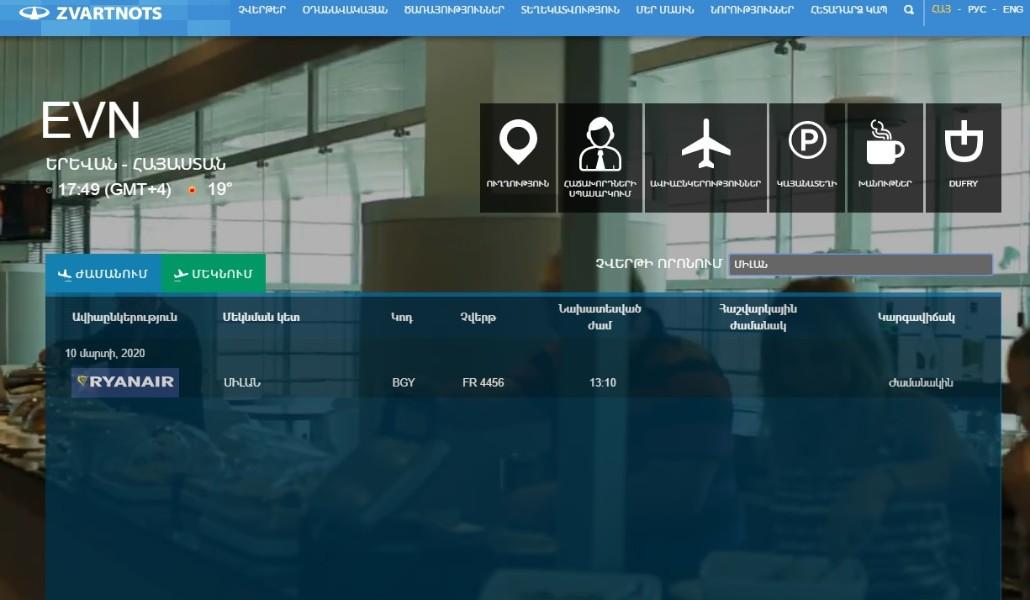Image resolution: width=1030 pixels, height=600 pixels.
Task: Click the Ryanair airline logo
Action: pyautogui.click(x=125, y=382)
